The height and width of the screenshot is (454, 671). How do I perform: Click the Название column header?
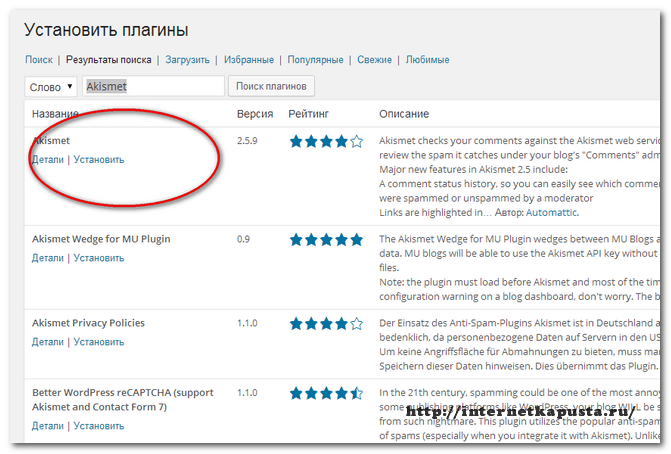(55, 114)
